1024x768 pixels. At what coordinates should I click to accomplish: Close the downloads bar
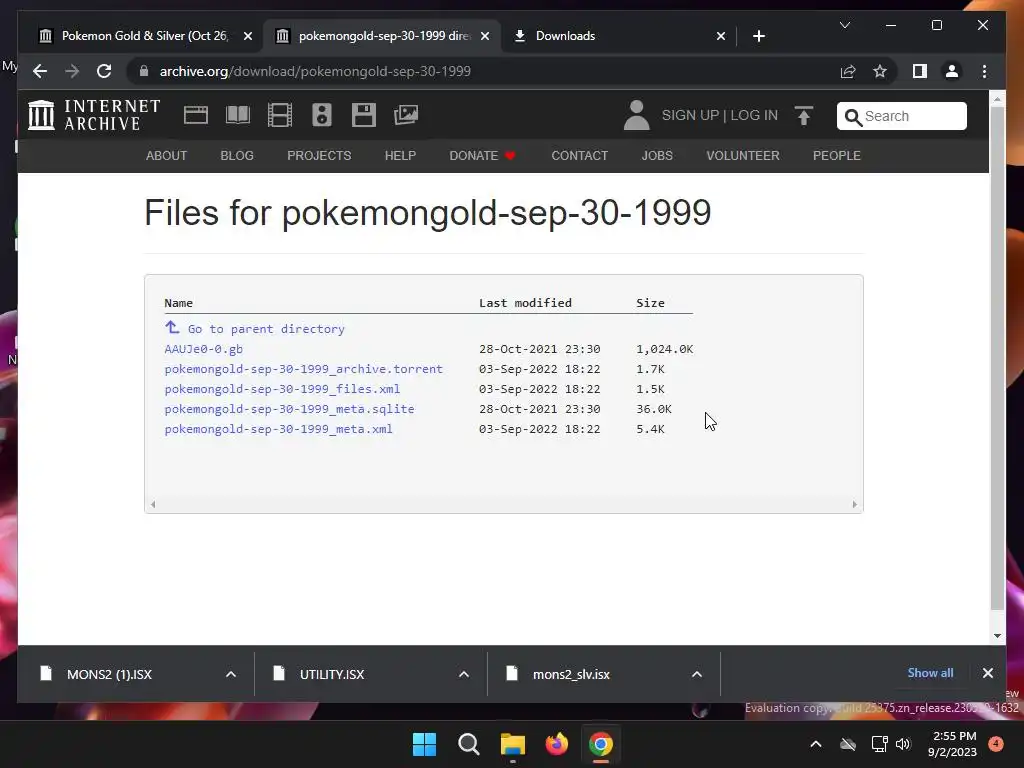tap(987, 673)
